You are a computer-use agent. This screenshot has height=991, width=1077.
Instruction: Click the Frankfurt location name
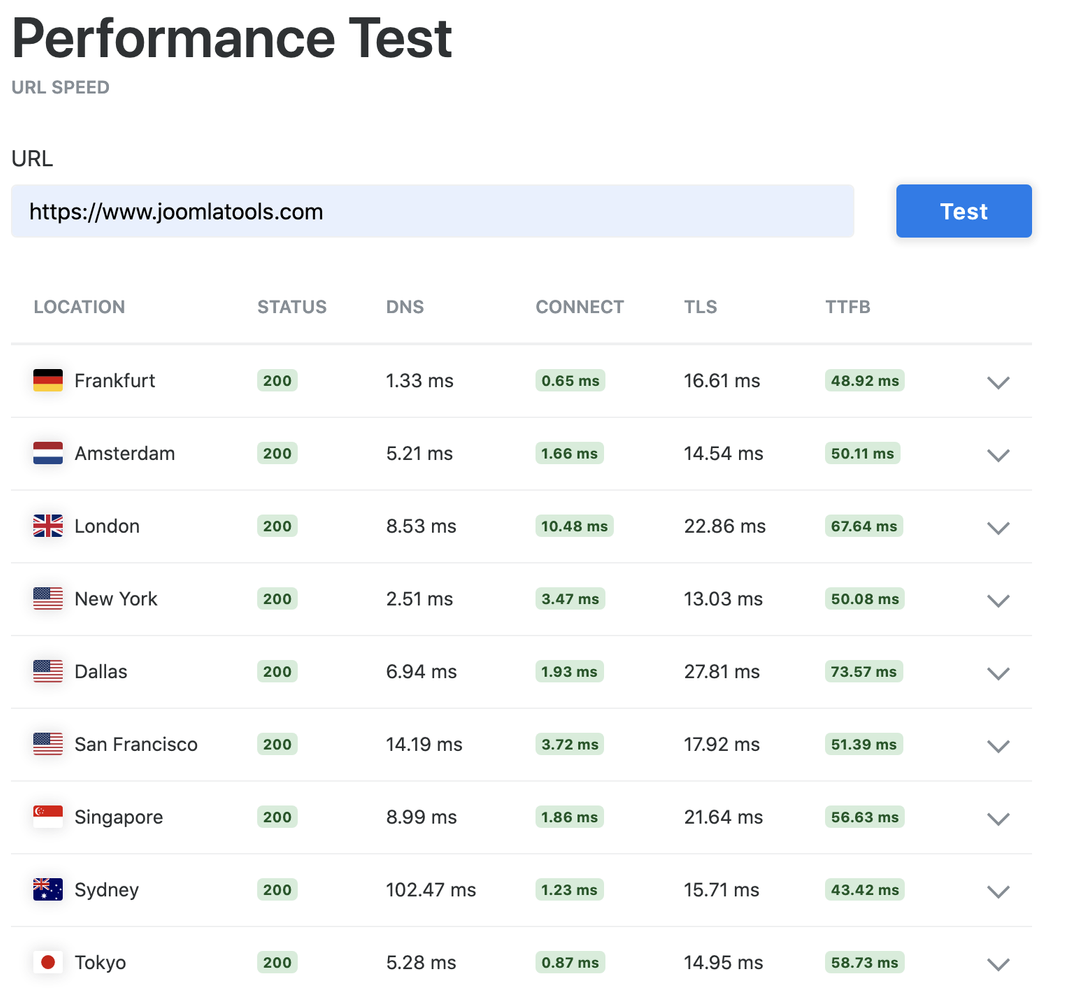click(115, 380)
